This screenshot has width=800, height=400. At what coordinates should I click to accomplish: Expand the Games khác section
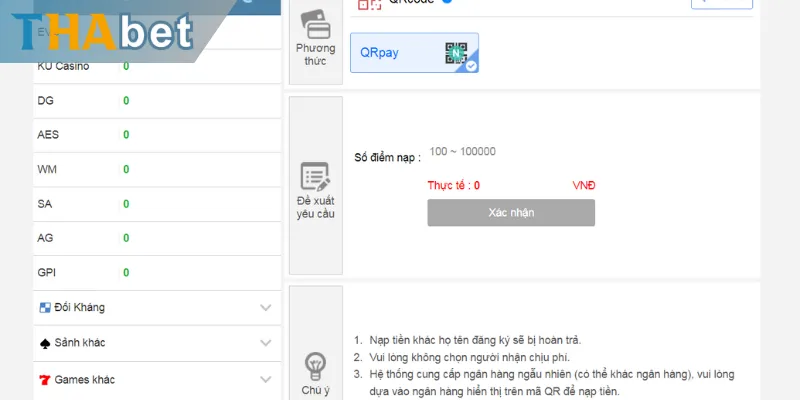265,379
